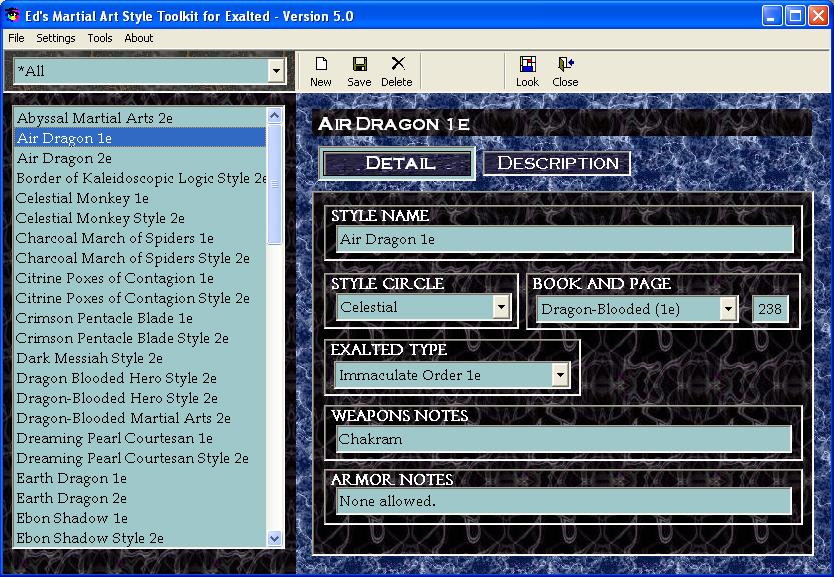
Task: Close the window with red X
Action: (x=819, y=15)
